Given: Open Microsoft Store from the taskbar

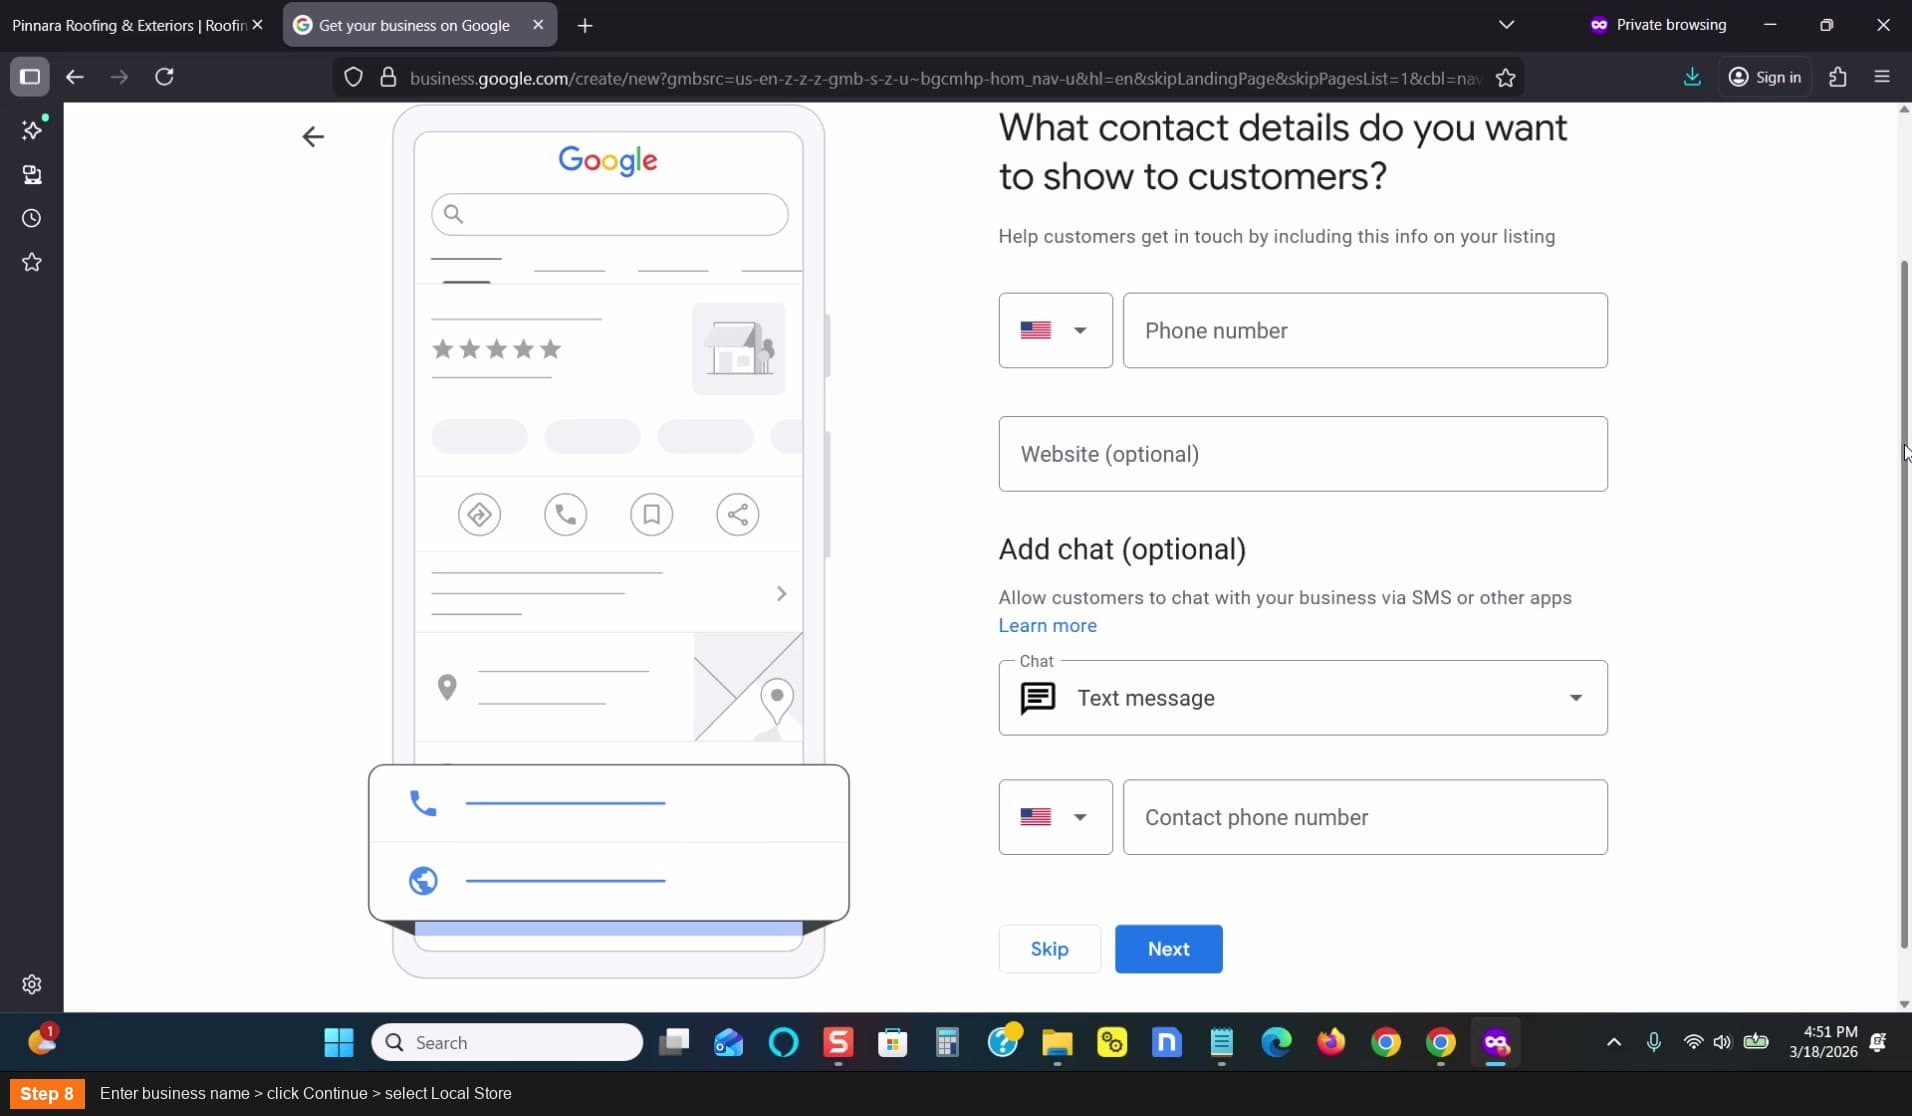Looking at the screenshot, I should (x=892, y=1042).
